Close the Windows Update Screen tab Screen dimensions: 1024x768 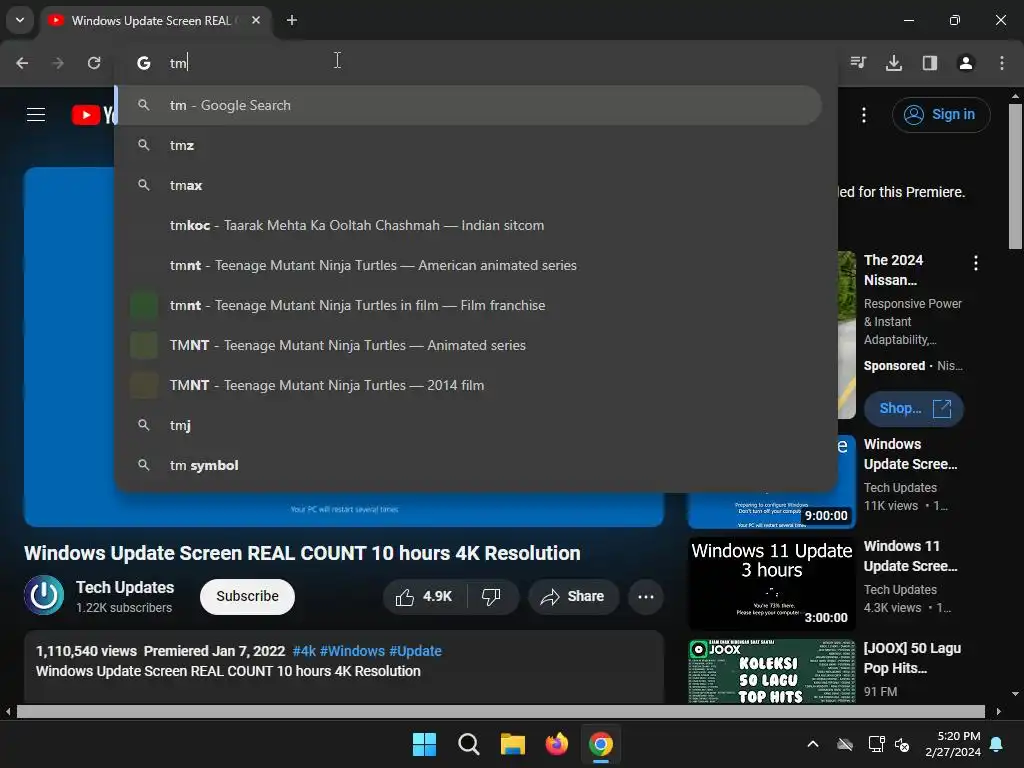pyautogui.click(x=256, y=20)
